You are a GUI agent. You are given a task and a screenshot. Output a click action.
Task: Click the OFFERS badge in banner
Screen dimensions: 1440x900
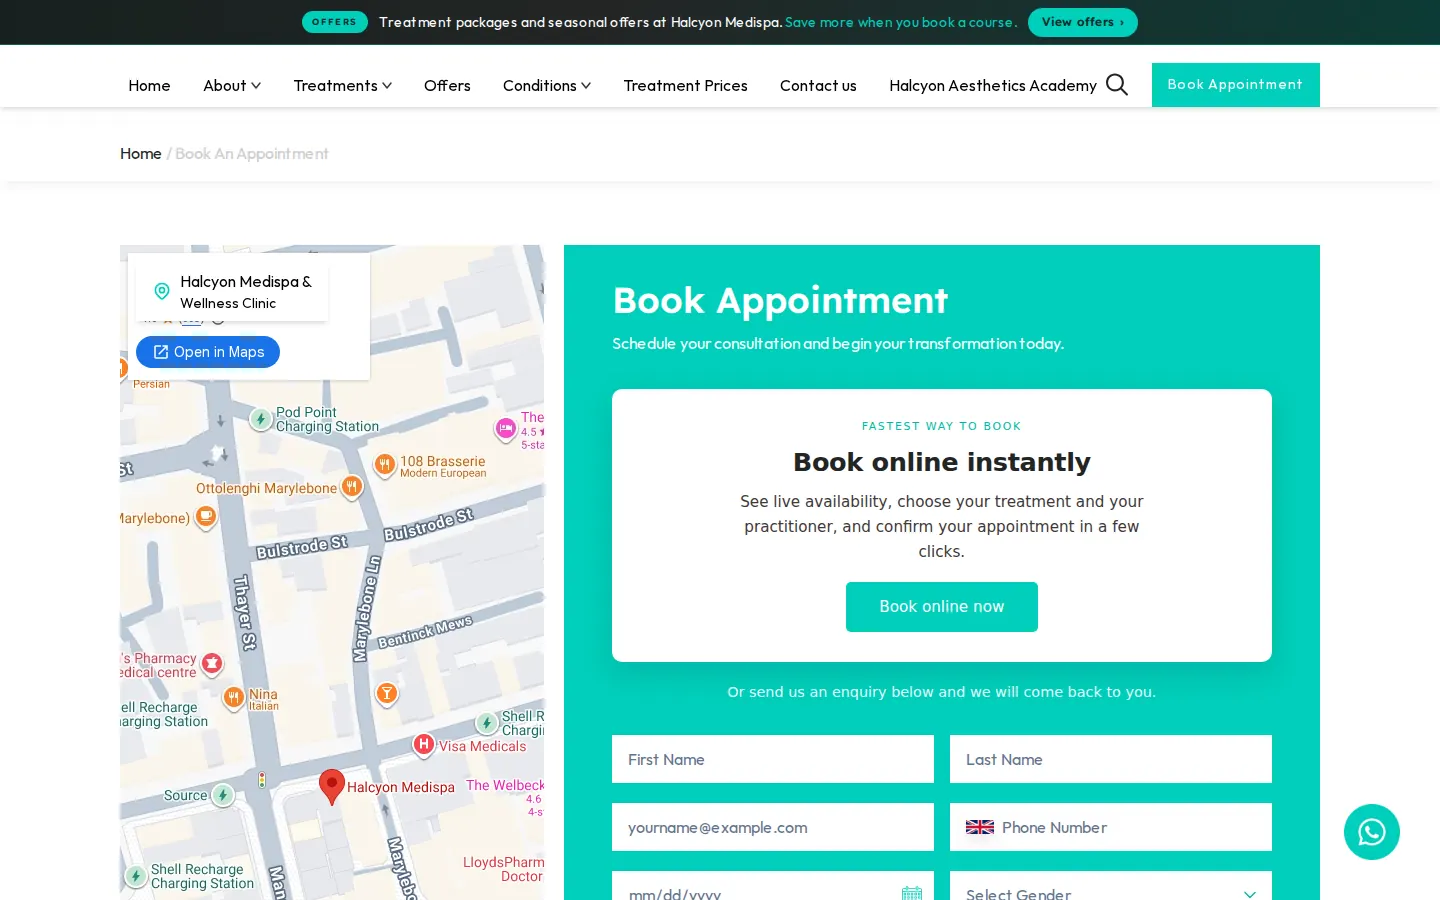pos(334,22)
